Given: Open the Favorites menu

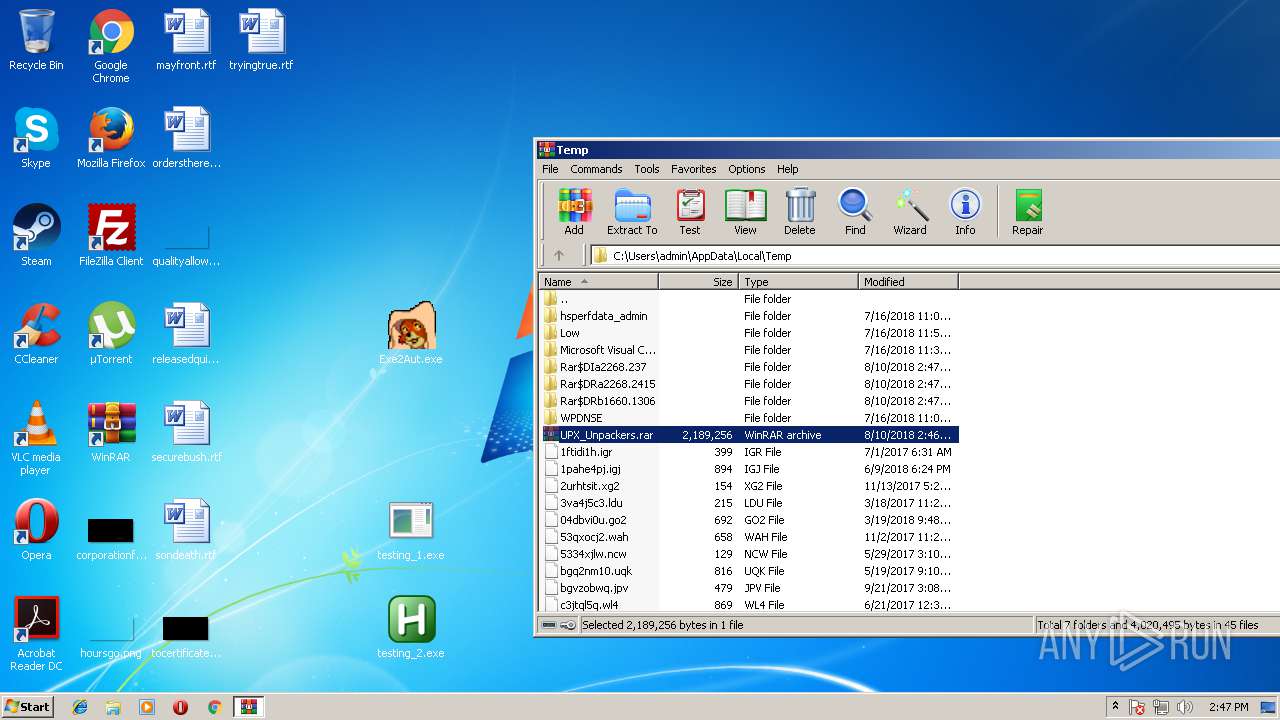Looking at the screenshot, I should [693, 169].
